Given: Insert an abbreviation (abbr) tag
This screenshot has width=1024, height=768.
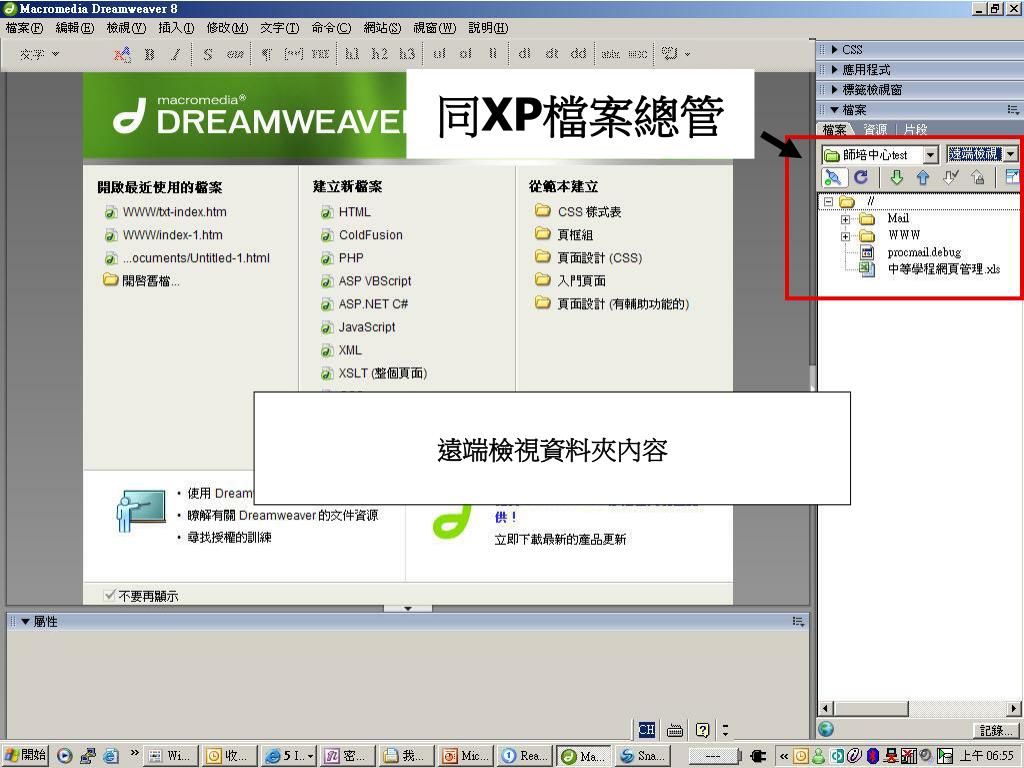Looking at the screenshot, I should point(611,54).
